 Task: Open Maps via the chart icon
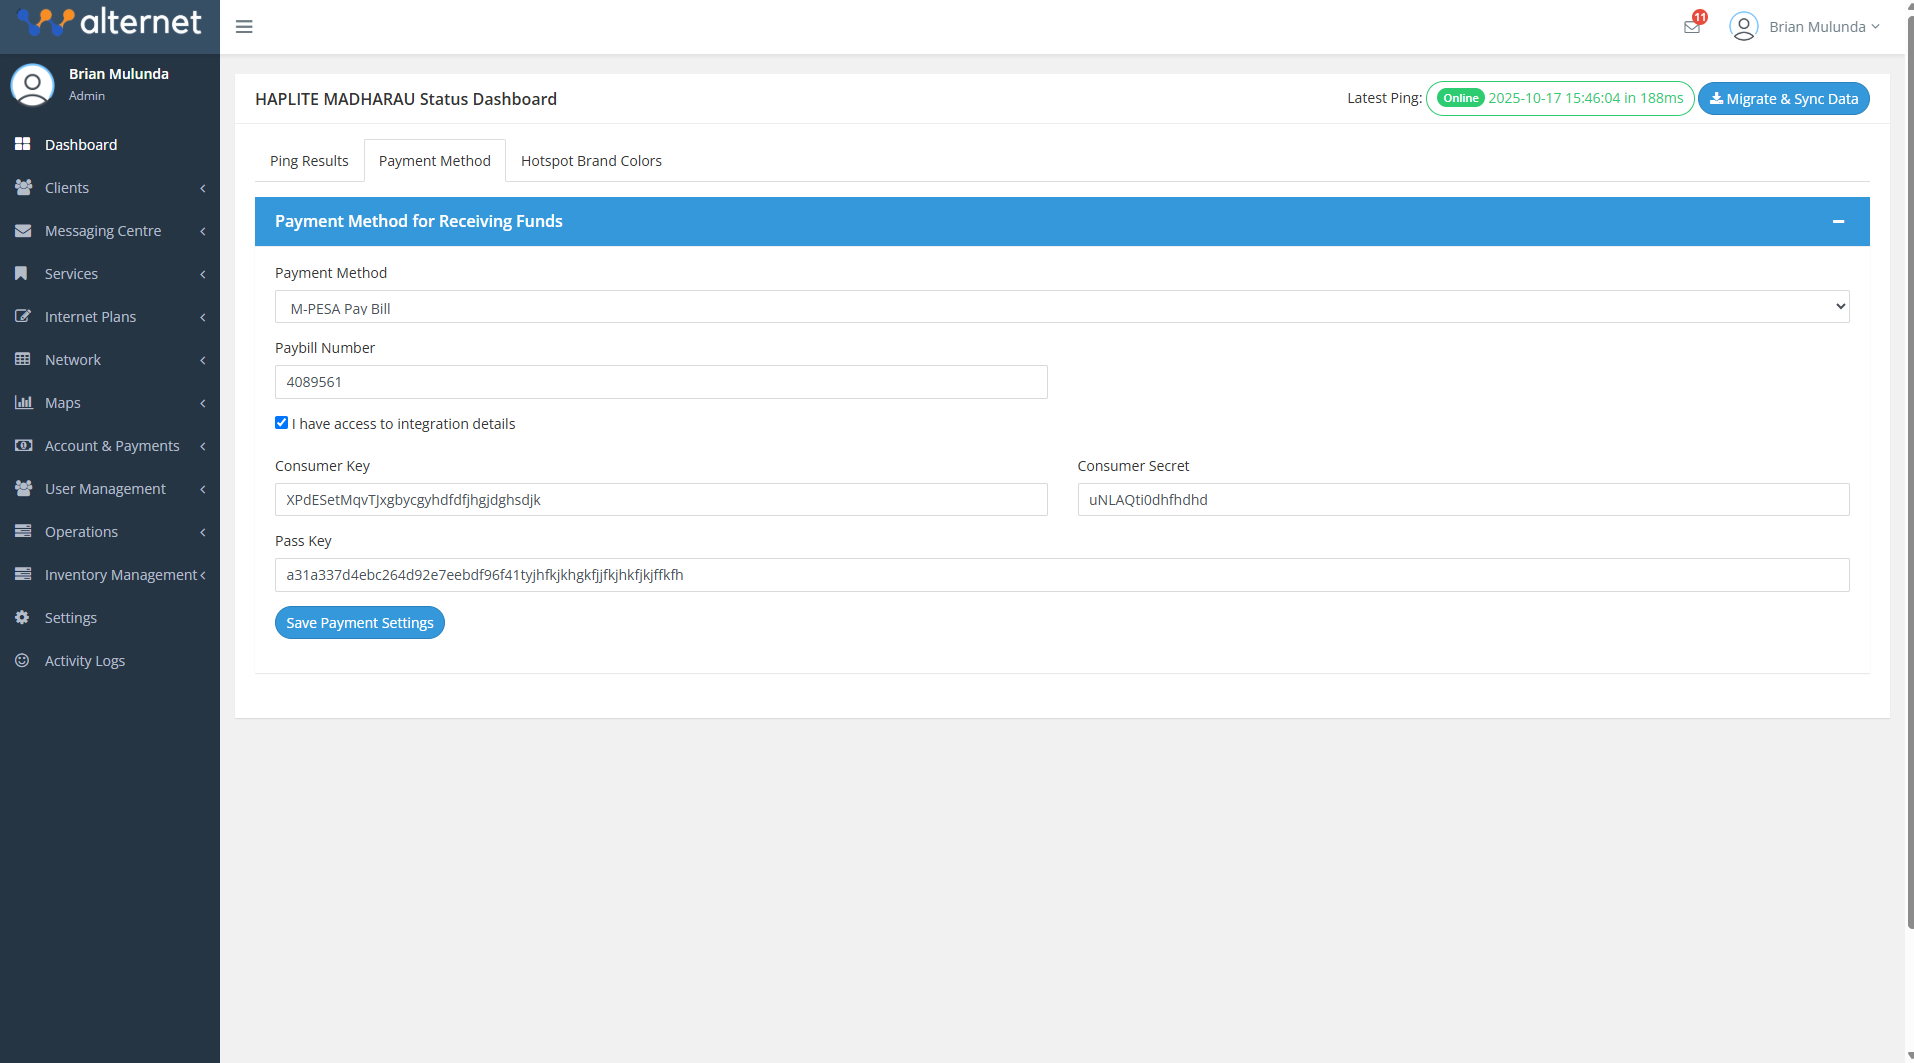point(23,402)
